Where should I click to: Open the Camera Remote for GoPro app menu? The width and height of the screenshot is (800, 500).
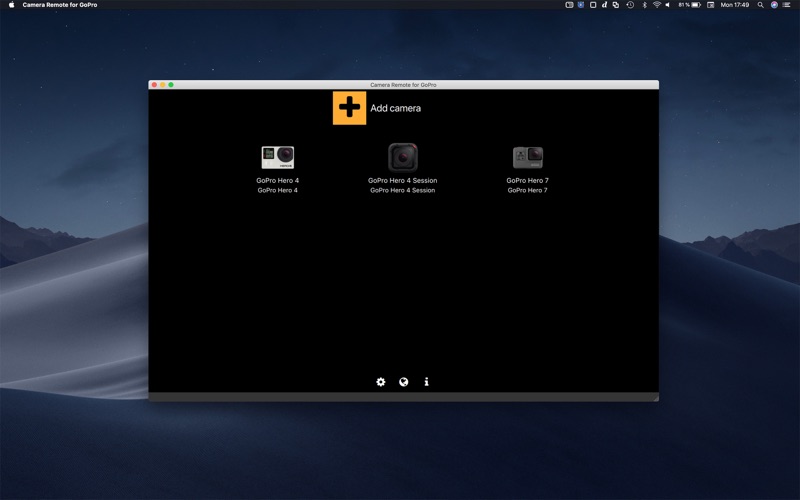pyautogui.click(x=60, y=5)
